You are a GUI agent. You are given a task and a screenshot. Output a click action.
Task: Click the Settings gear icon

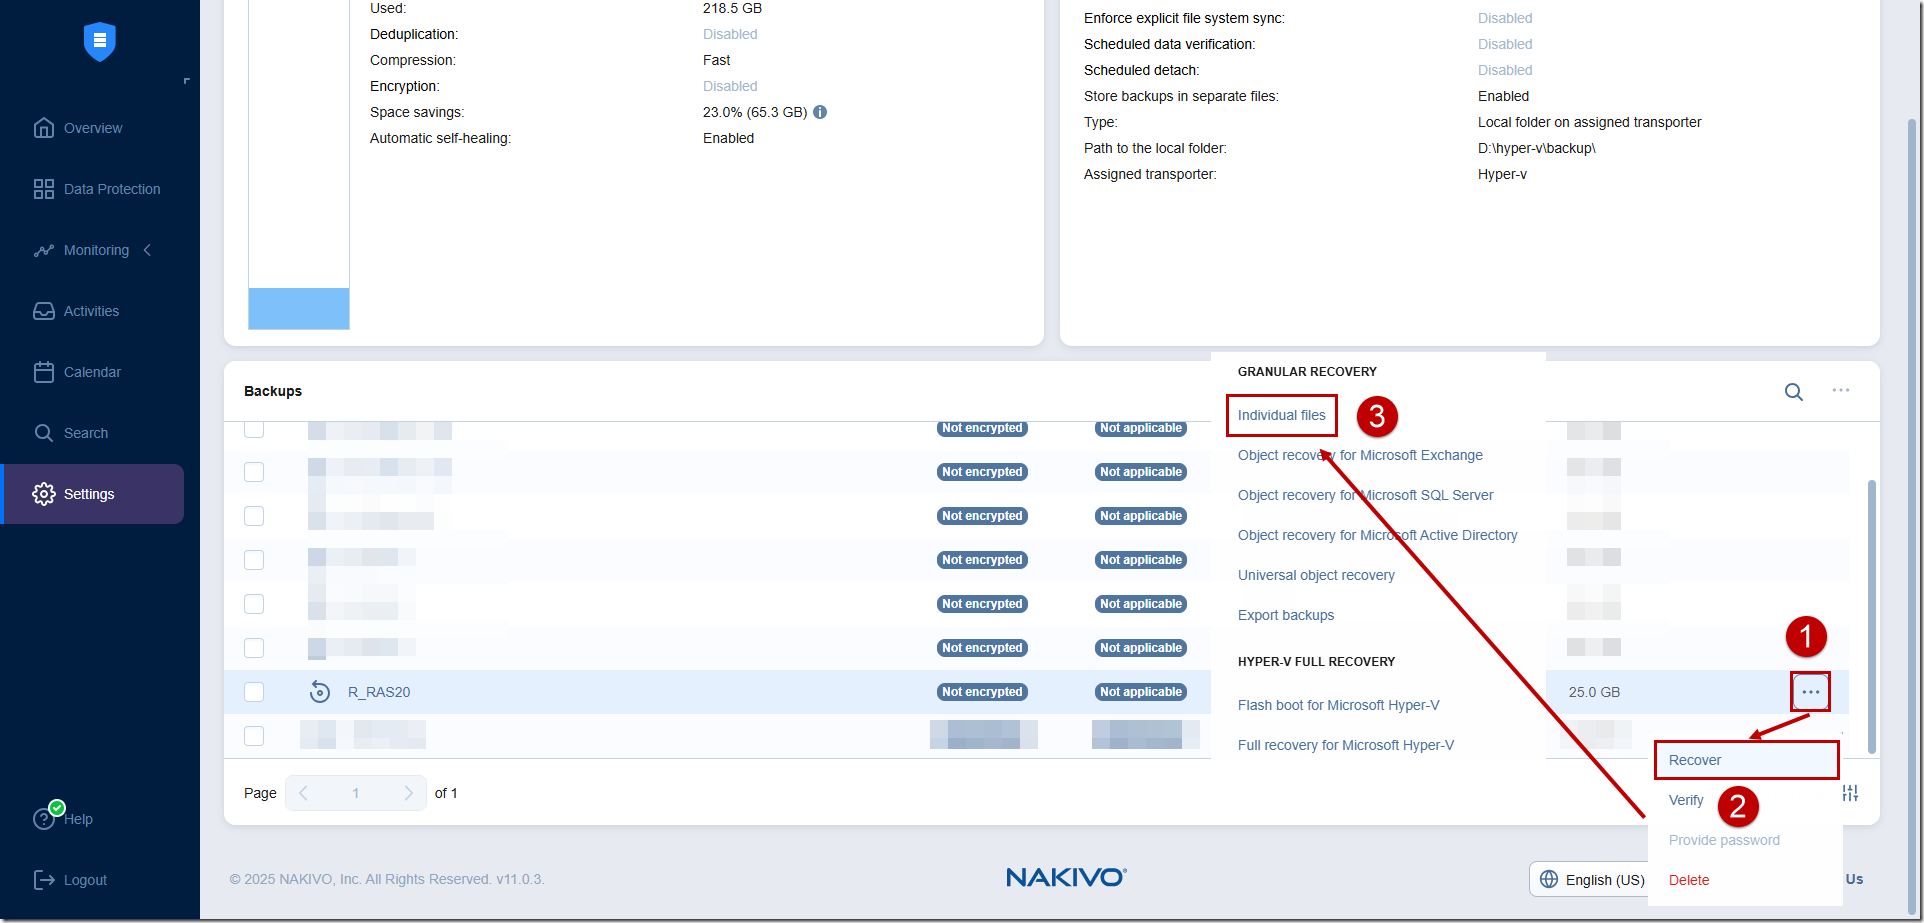(x=43, y=494)
